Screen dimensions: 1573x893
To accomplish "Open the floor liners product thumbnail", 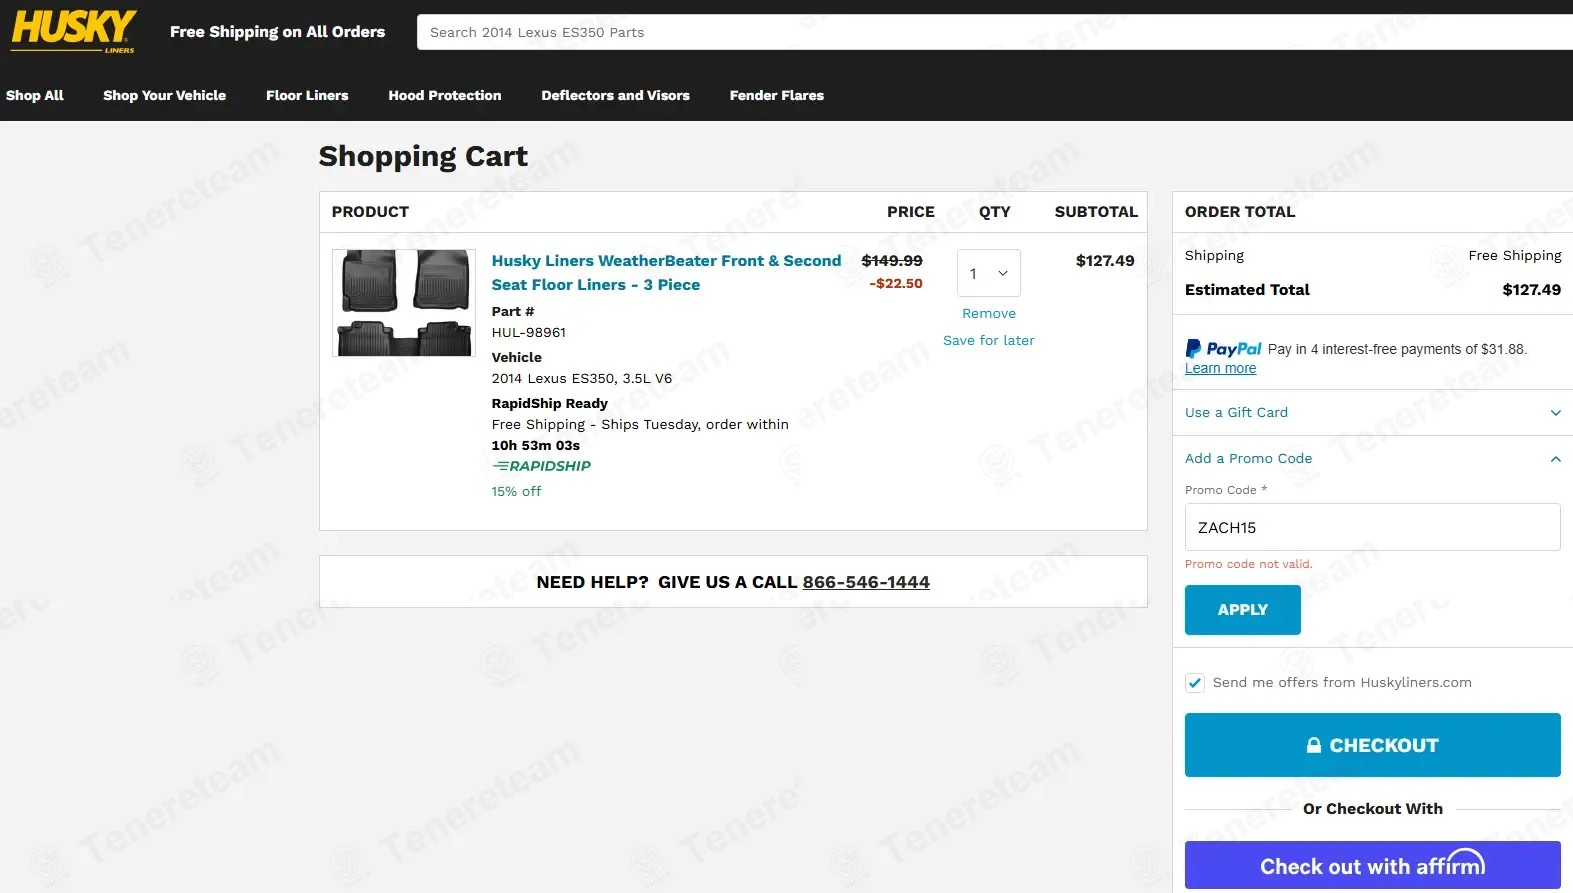I will 404,303.
